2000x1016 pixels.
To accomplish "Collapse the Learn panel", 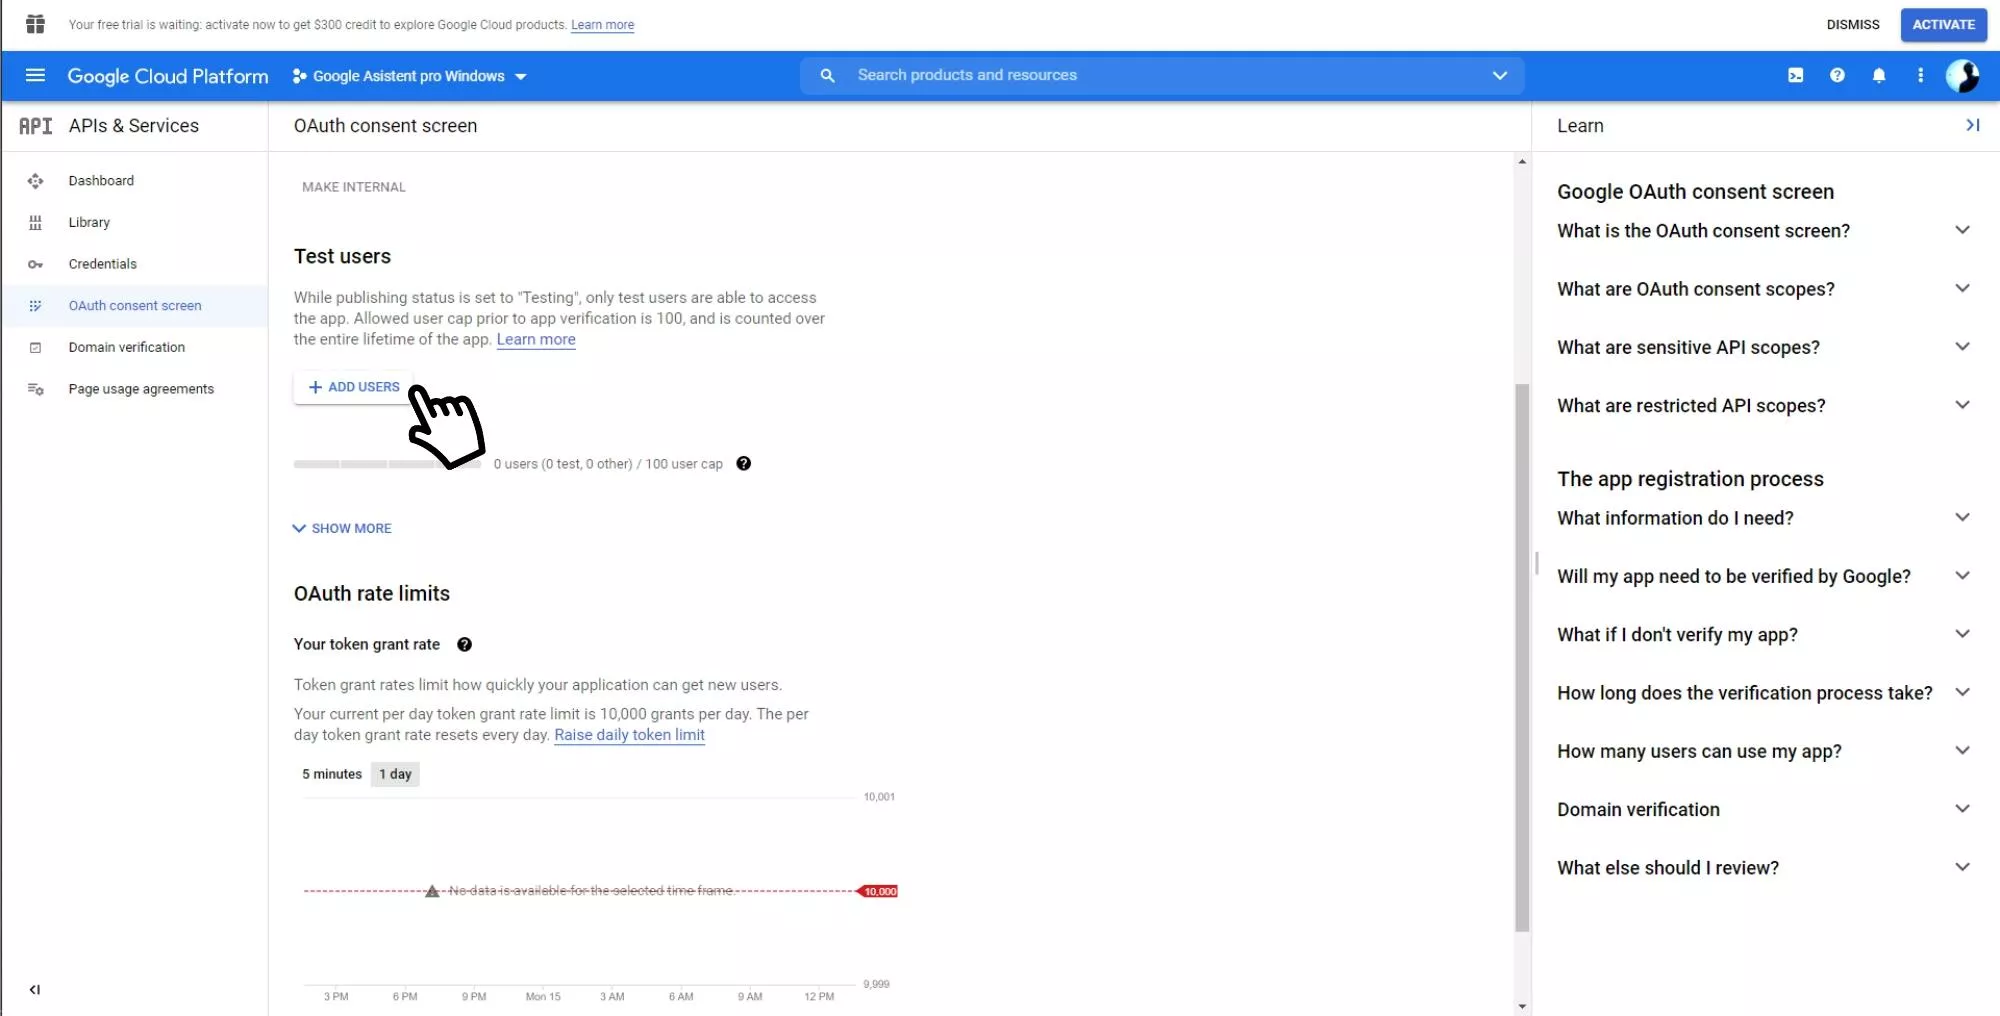I will [x=1972, y=125].
